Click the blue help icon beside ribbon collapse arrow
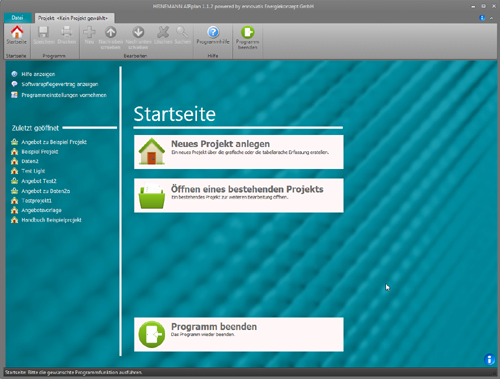Screen dimensions: 500x379 point(482,18)
